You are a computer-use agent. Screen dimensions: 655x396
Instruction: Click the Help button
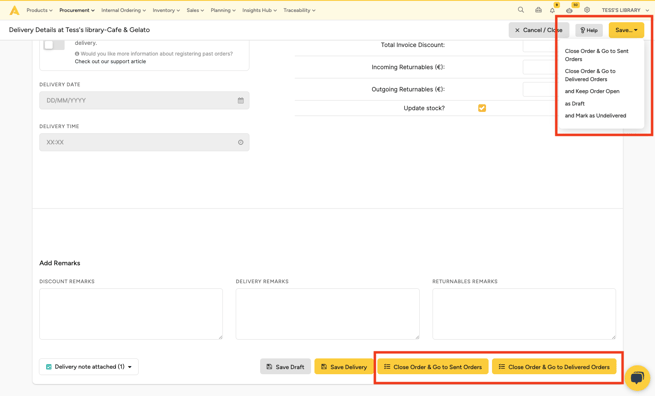tap(589, 30)
